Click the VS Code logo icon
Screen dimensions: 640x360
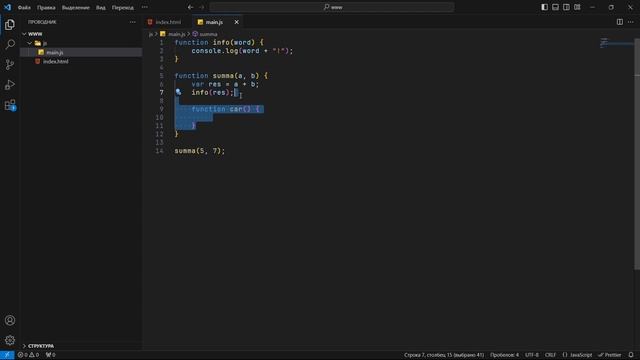[x=7, y=7]
